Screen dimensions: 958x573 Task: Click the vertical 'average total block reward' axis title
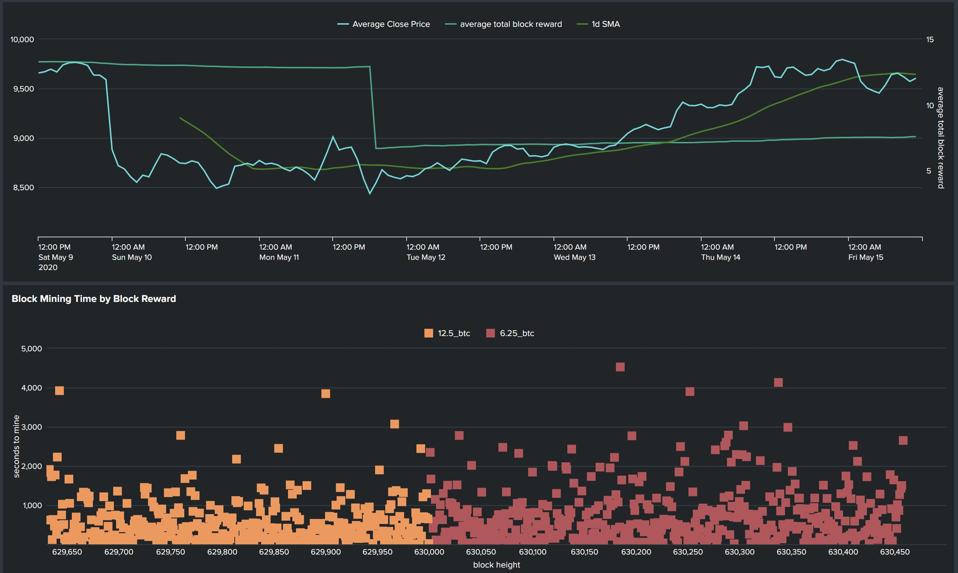point(941,138)
